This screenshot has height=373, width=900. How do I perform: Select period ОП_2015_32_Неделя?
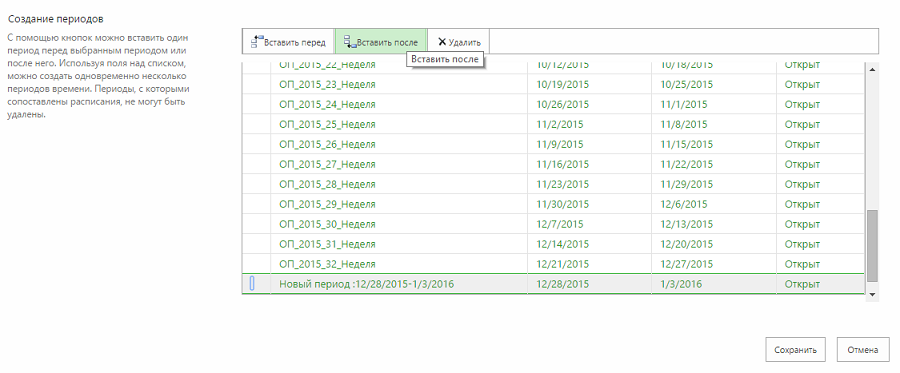point(327,264)
